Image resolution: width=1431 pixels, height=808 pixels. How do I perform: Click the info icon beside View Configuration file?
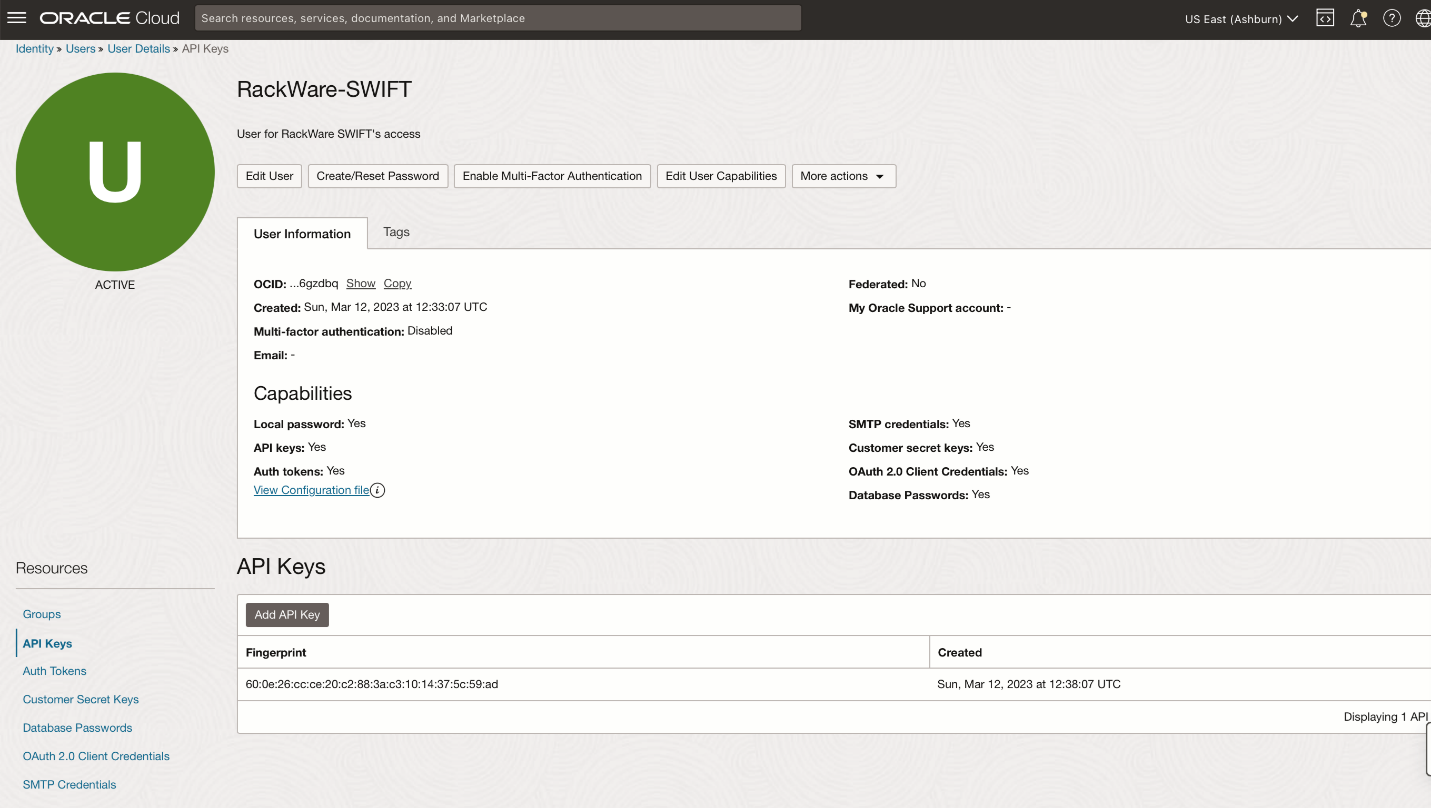click(378, 490)
